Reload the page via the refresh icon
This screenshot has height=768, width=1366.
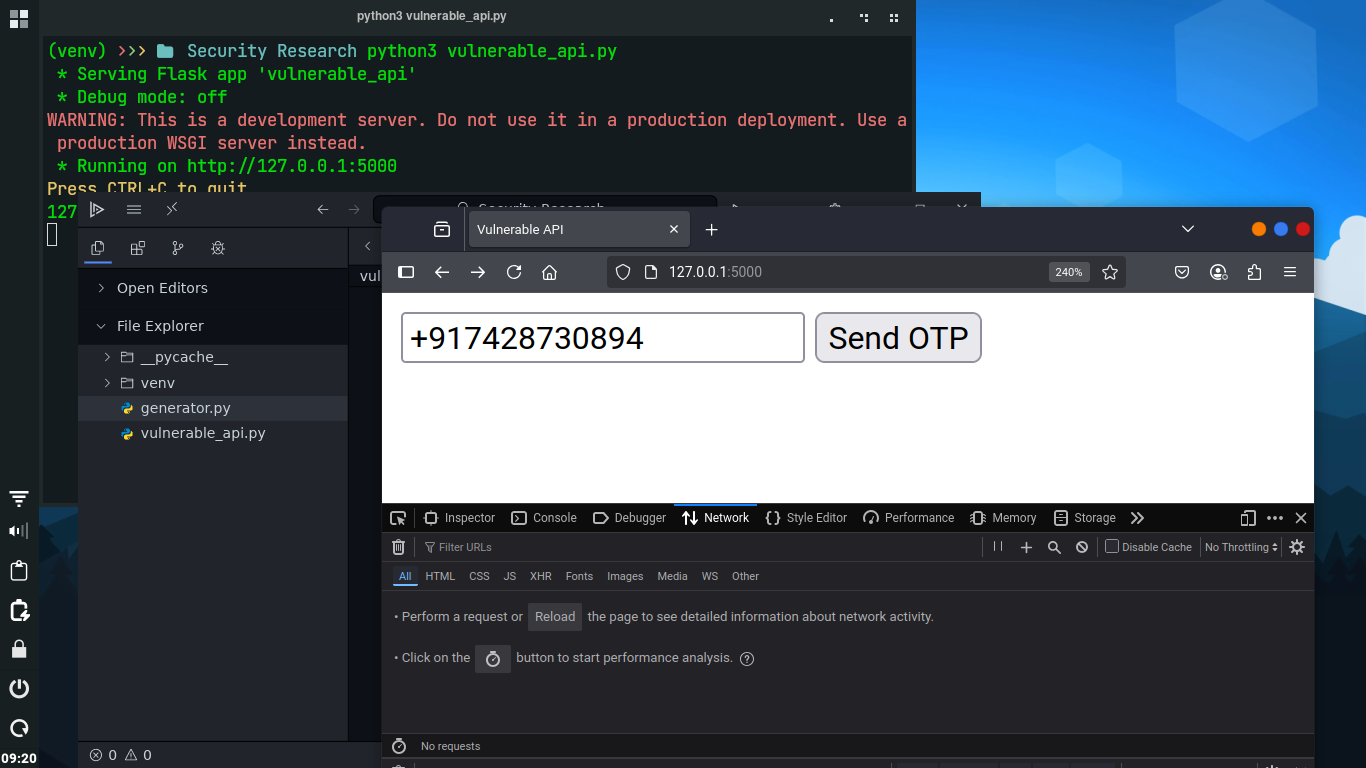[513, 271]
